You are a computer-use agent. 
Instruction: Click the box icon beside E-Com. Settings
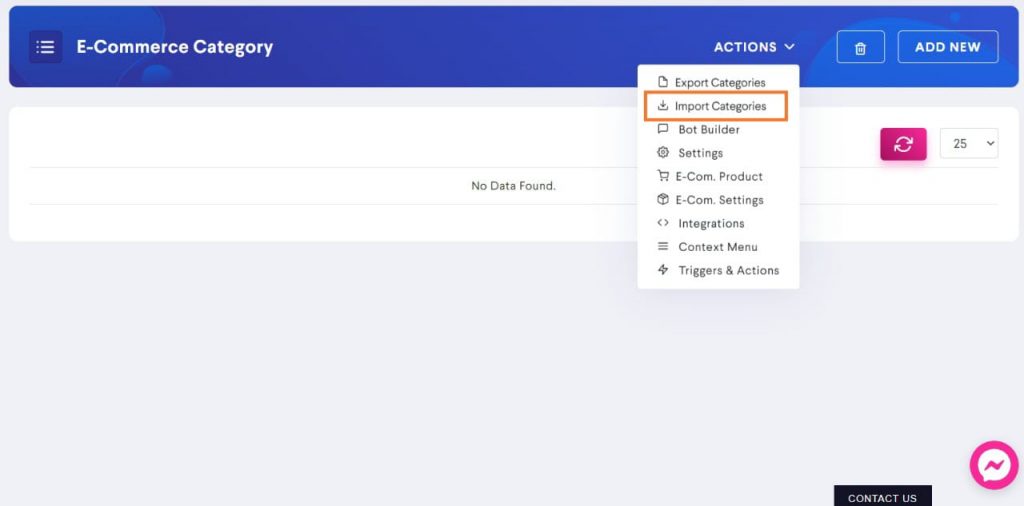pyautogui.click(x=663, y=200)
